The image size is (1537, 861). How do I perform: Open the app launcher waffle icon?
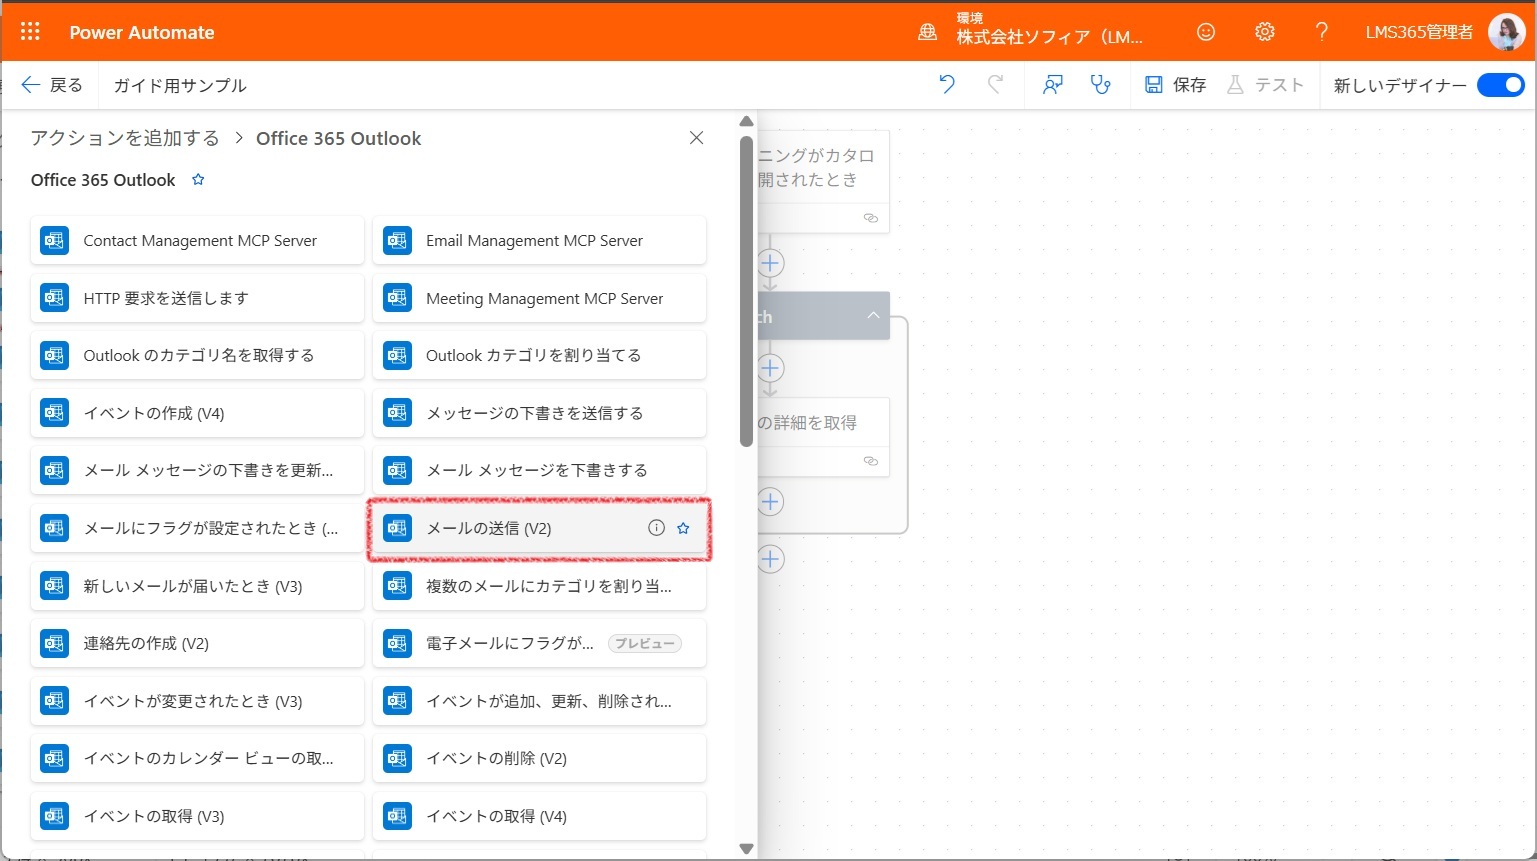pos(30,32)
